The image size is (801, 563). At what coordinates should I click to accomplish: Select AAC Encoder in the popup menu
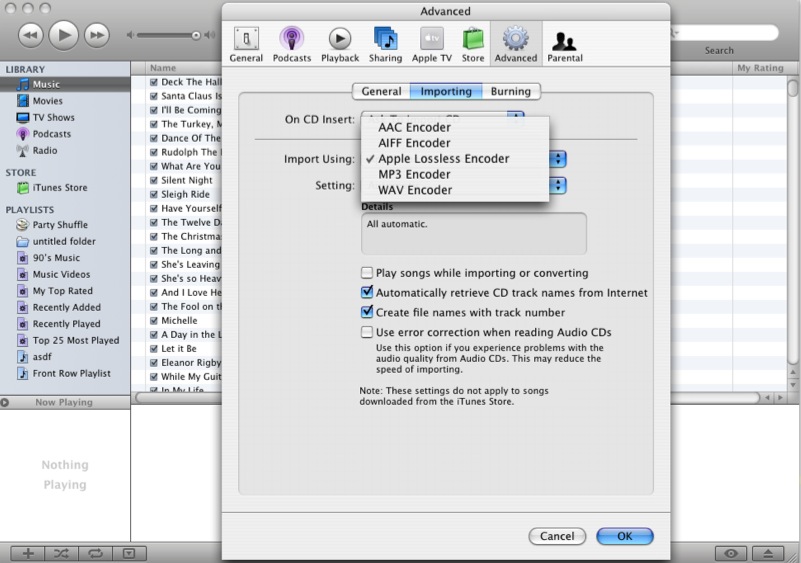click(x=414, y=128)
